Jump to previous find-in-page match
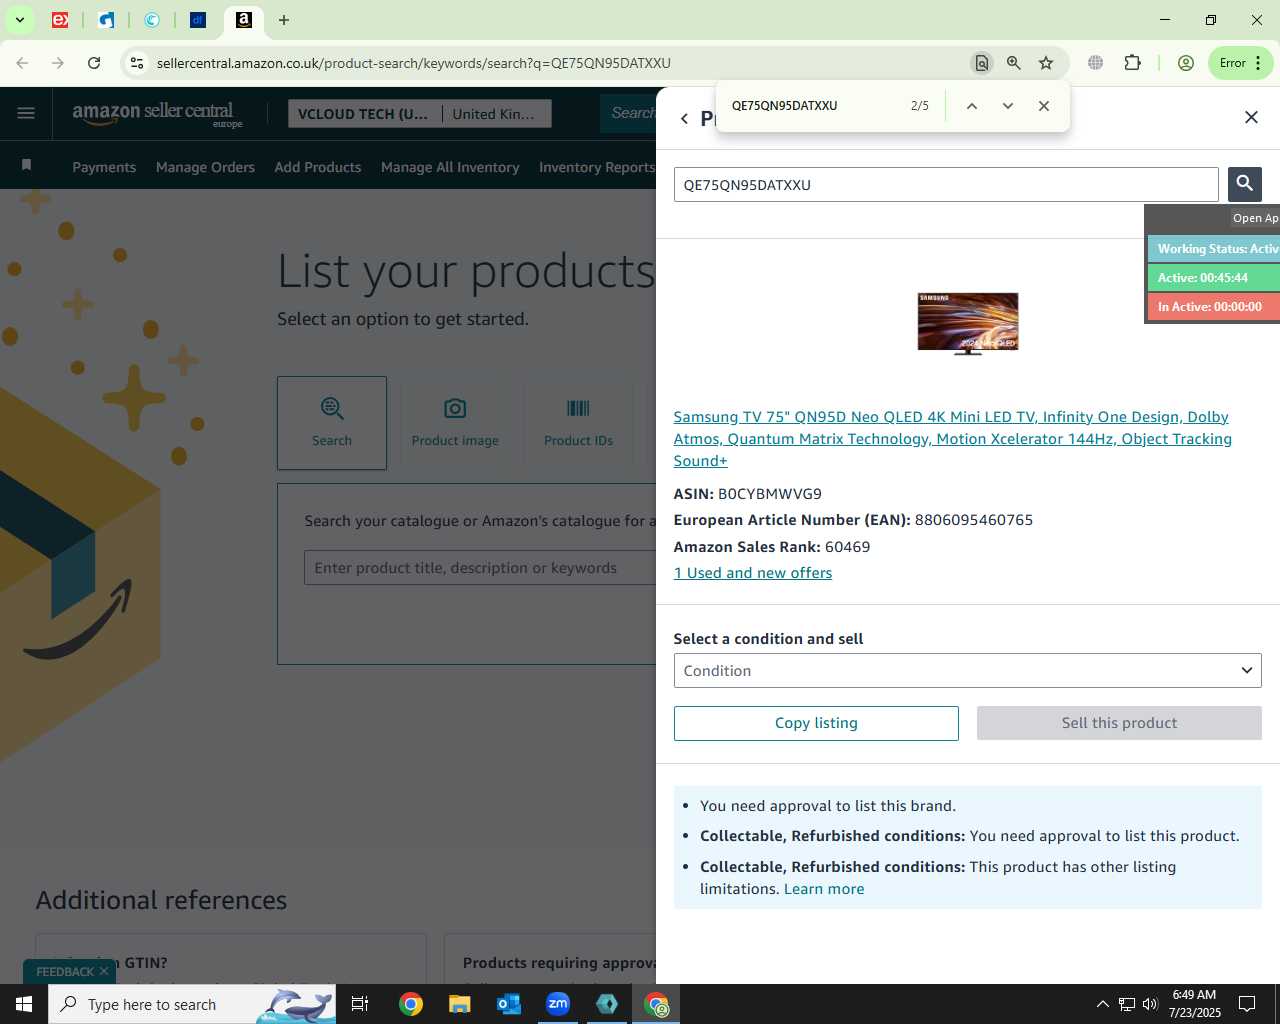 (x=971, y=106)
